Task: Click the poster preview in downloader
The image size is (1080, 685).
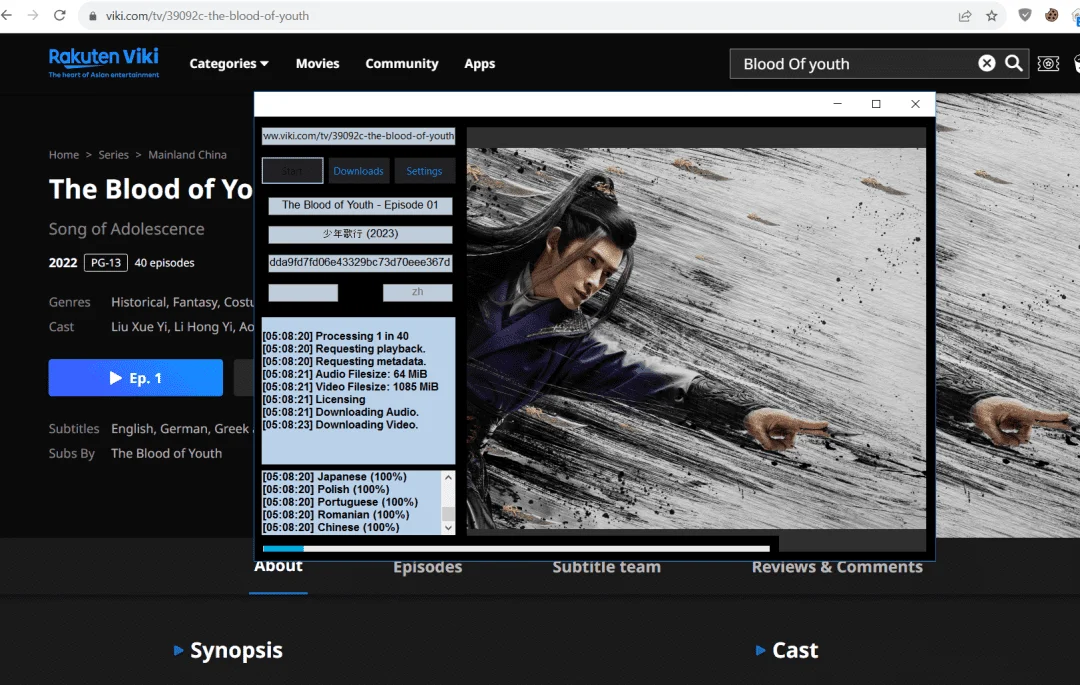Action: coord(696,338)
